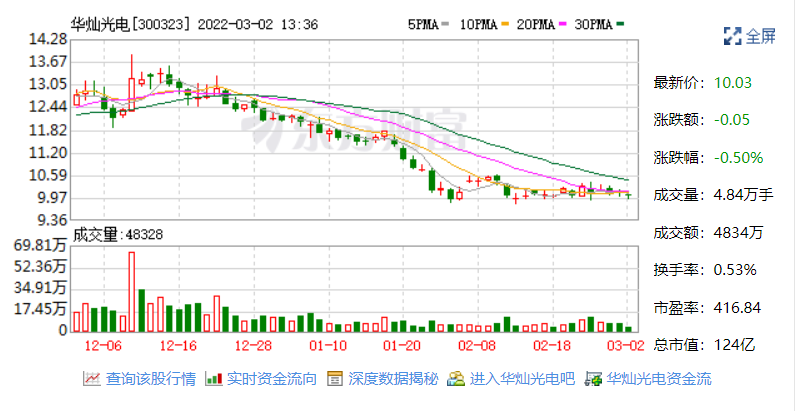Click the 12-28 date axis label
Image resolution: width=795 pixels, height=411 pixels.
pos(254,346)
